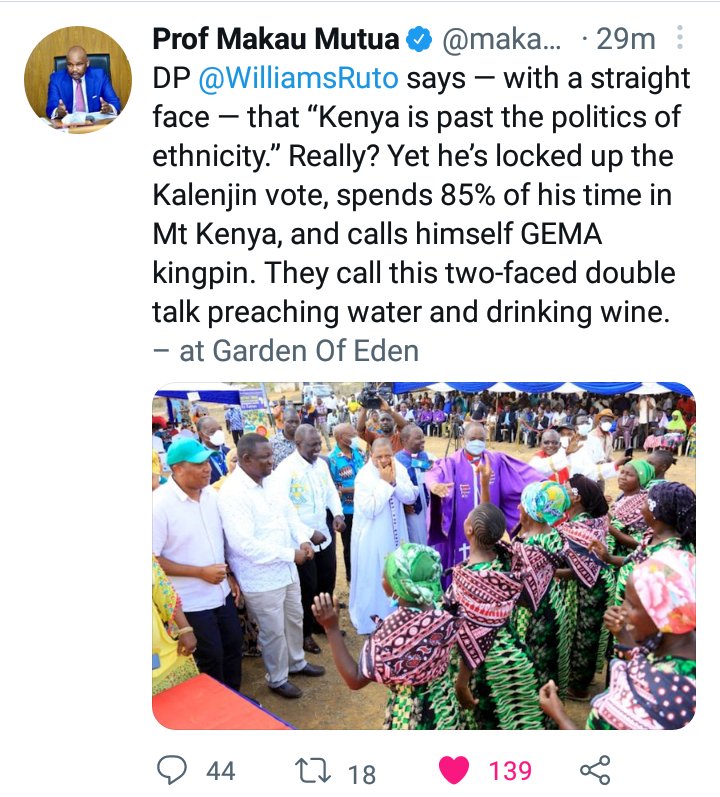This screenshot has width=720, height=797.
Task: Click the truncated @maka... handle
Action: click(502, 40)
